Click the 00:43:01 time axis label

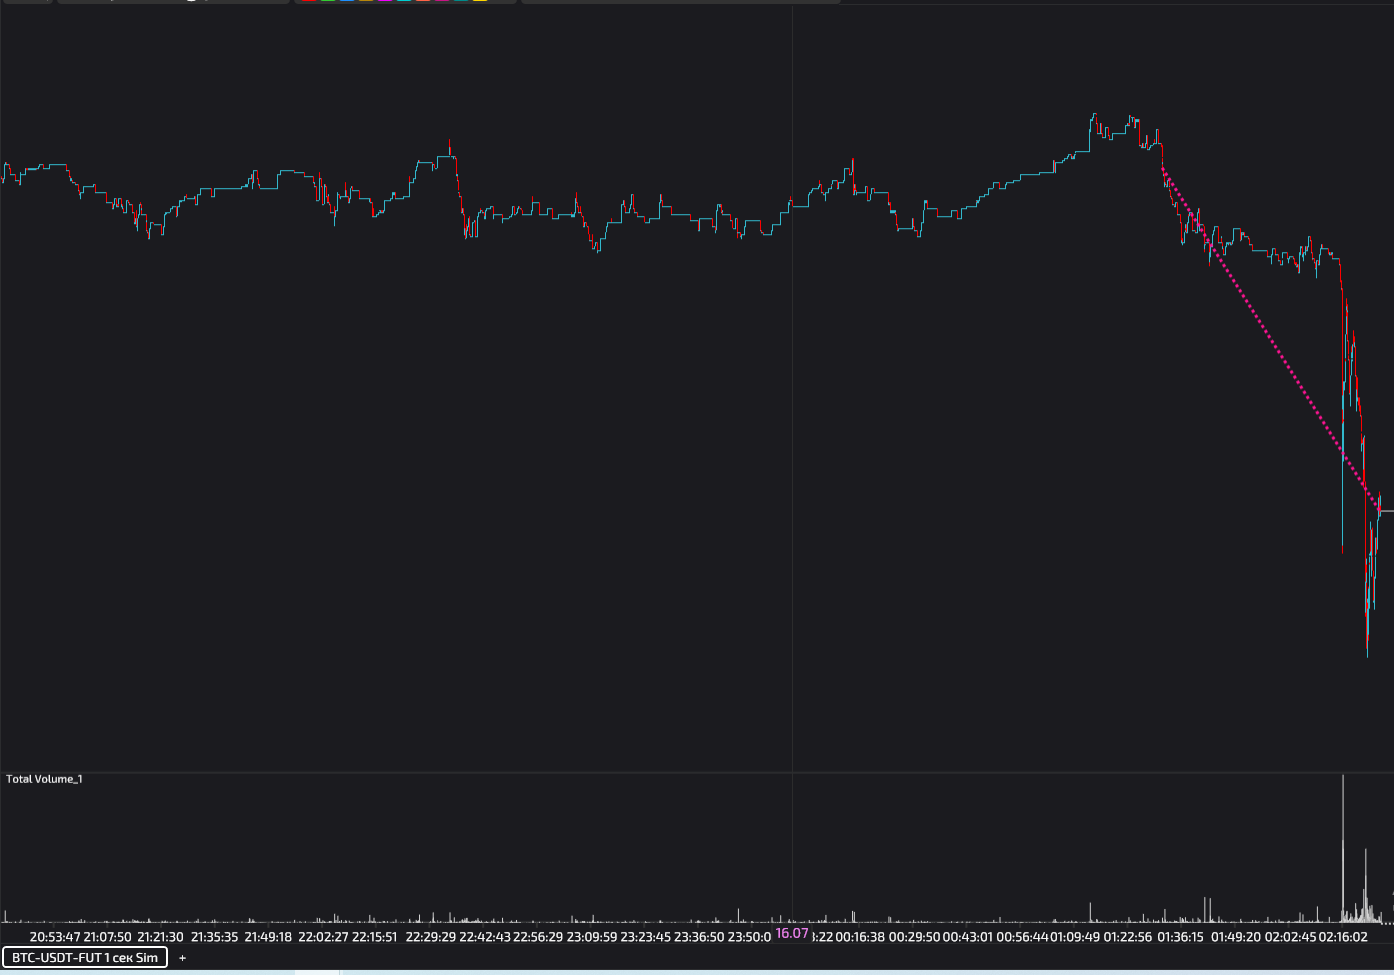click(968, 937)
